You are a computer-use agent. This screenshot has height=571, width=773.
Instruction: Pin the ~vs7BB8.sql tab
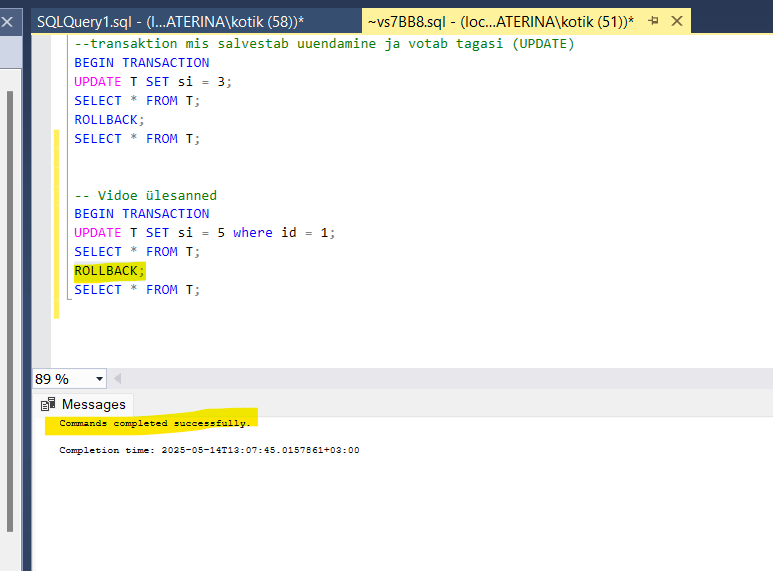(654, 21)
